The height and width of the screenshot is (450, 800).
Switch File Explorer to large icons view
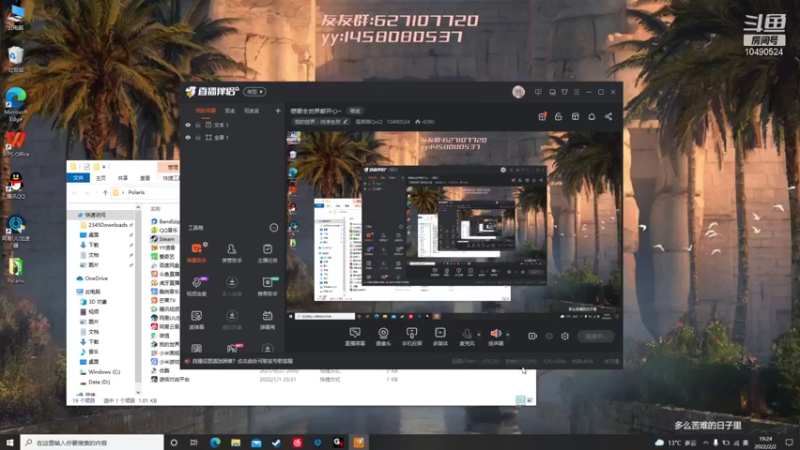530,401
